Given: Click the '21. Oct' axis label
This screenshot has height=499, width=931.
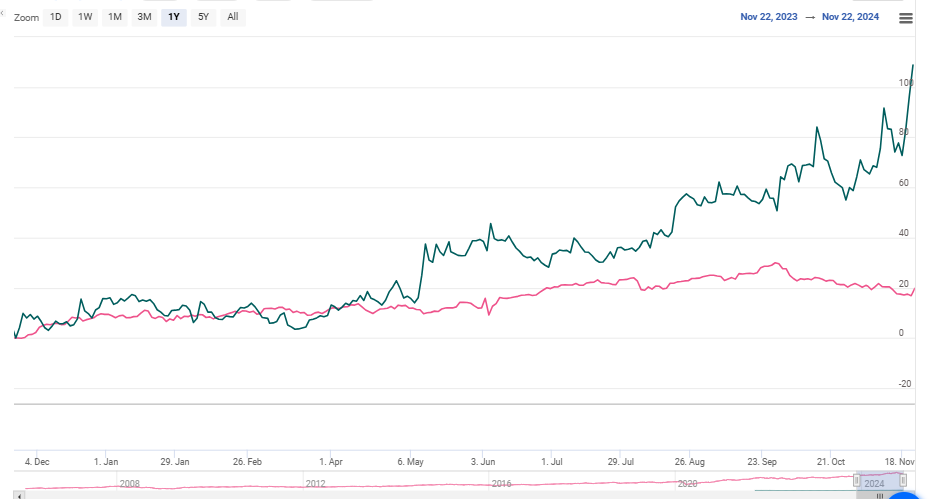Looking at the screenshot, I should tap(831, 462).
